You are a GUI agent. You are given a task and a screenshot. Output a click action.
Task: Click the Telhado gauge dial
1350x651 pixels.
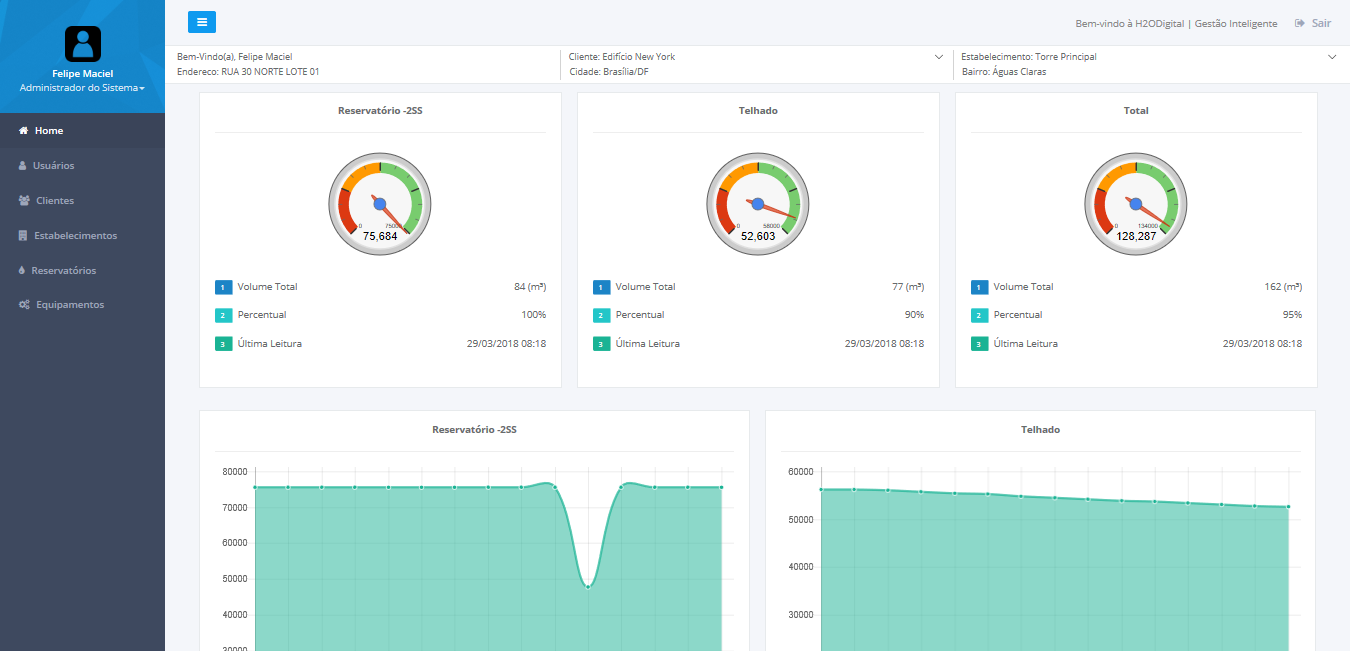tap(758, 204)
